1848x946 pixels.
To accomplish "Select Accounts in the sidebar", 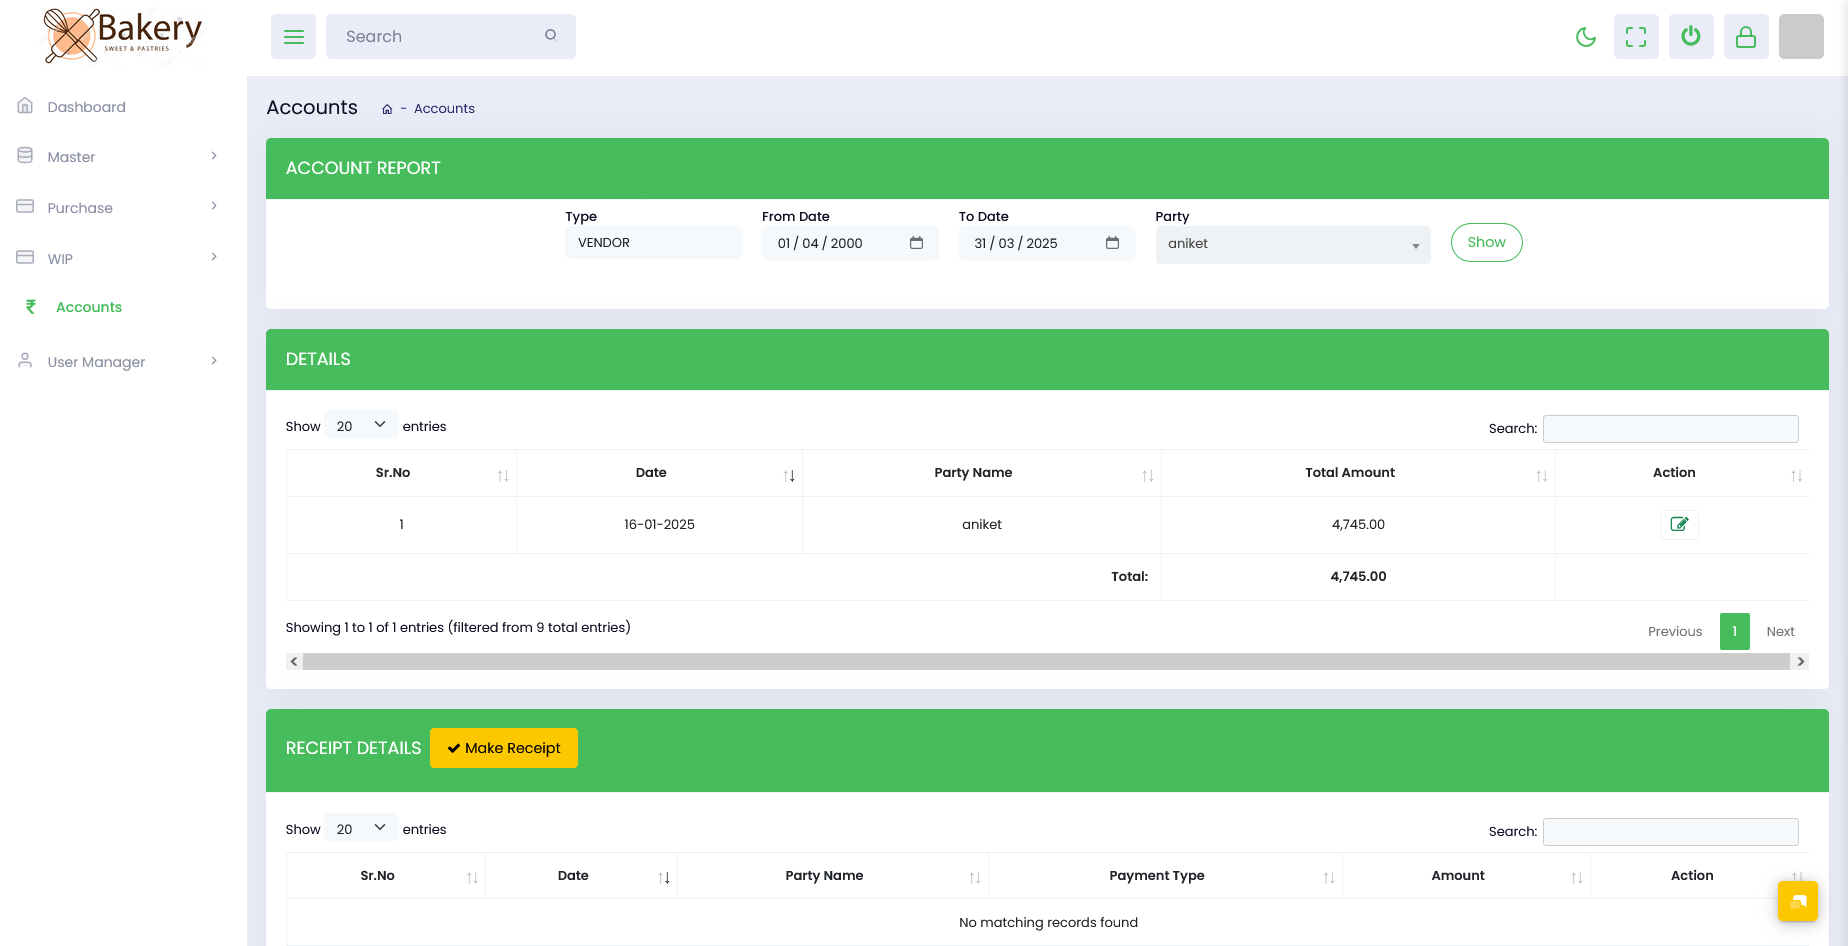I will tap(89, 307).
